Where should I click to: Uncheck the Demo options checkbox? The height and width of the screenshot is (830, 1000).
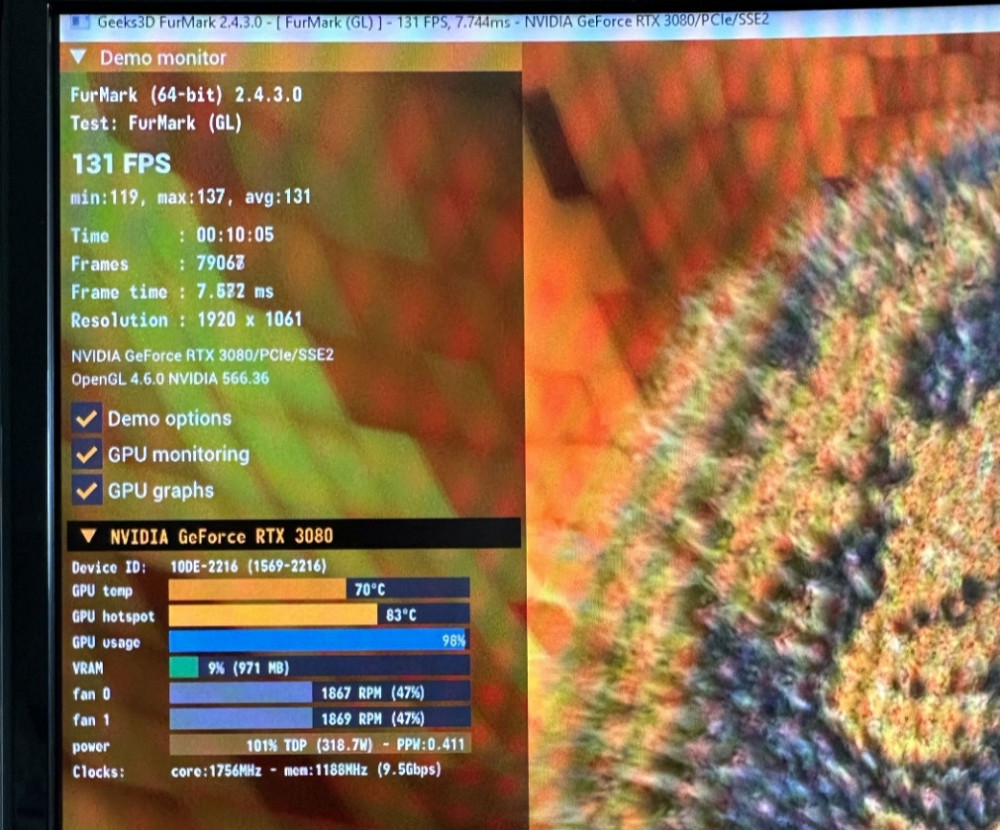(x=87, y=418)
